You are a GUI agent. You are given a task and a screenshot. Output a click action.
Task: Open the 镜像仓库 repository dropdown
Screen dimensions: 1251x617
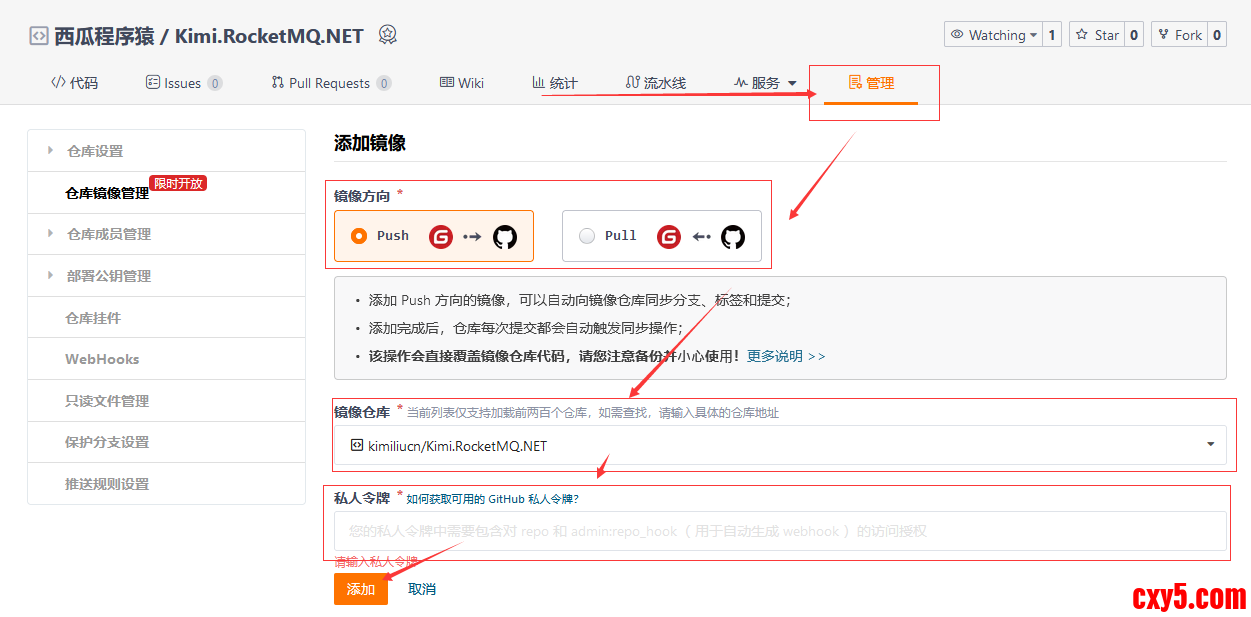coord(779,446)
